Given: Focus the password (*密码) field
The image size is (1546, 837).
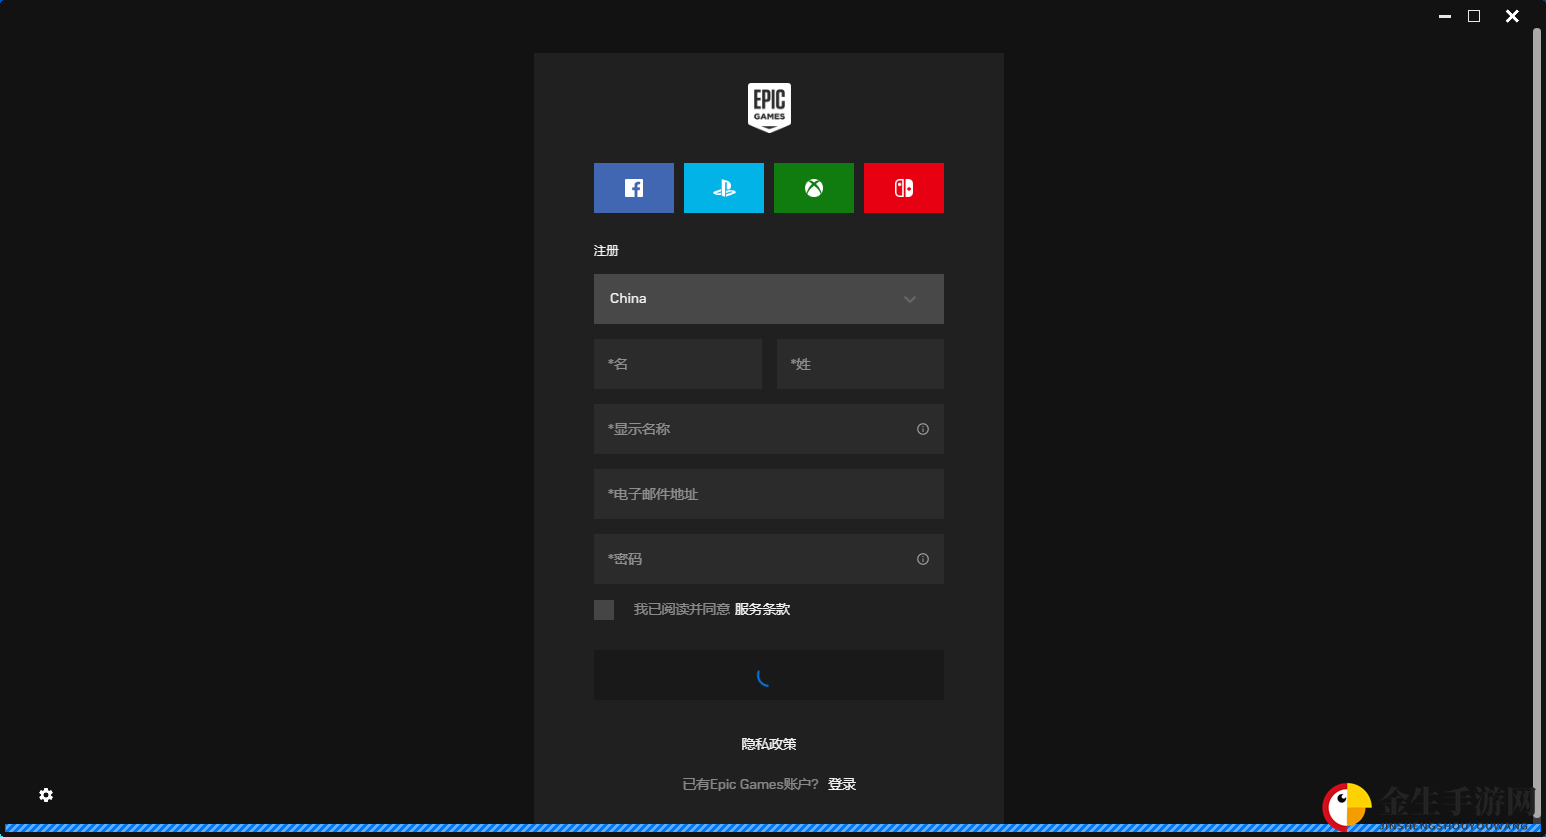Looking at the screenshot, I should [x=769, y=559].
